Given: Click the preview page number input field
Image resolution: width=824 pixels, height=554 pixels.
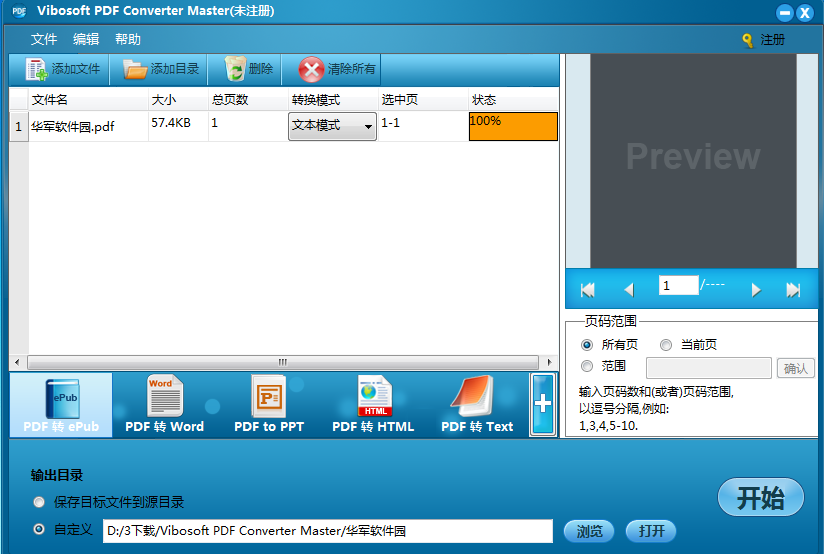Looking at the screenshot, I should pos(678,285).
